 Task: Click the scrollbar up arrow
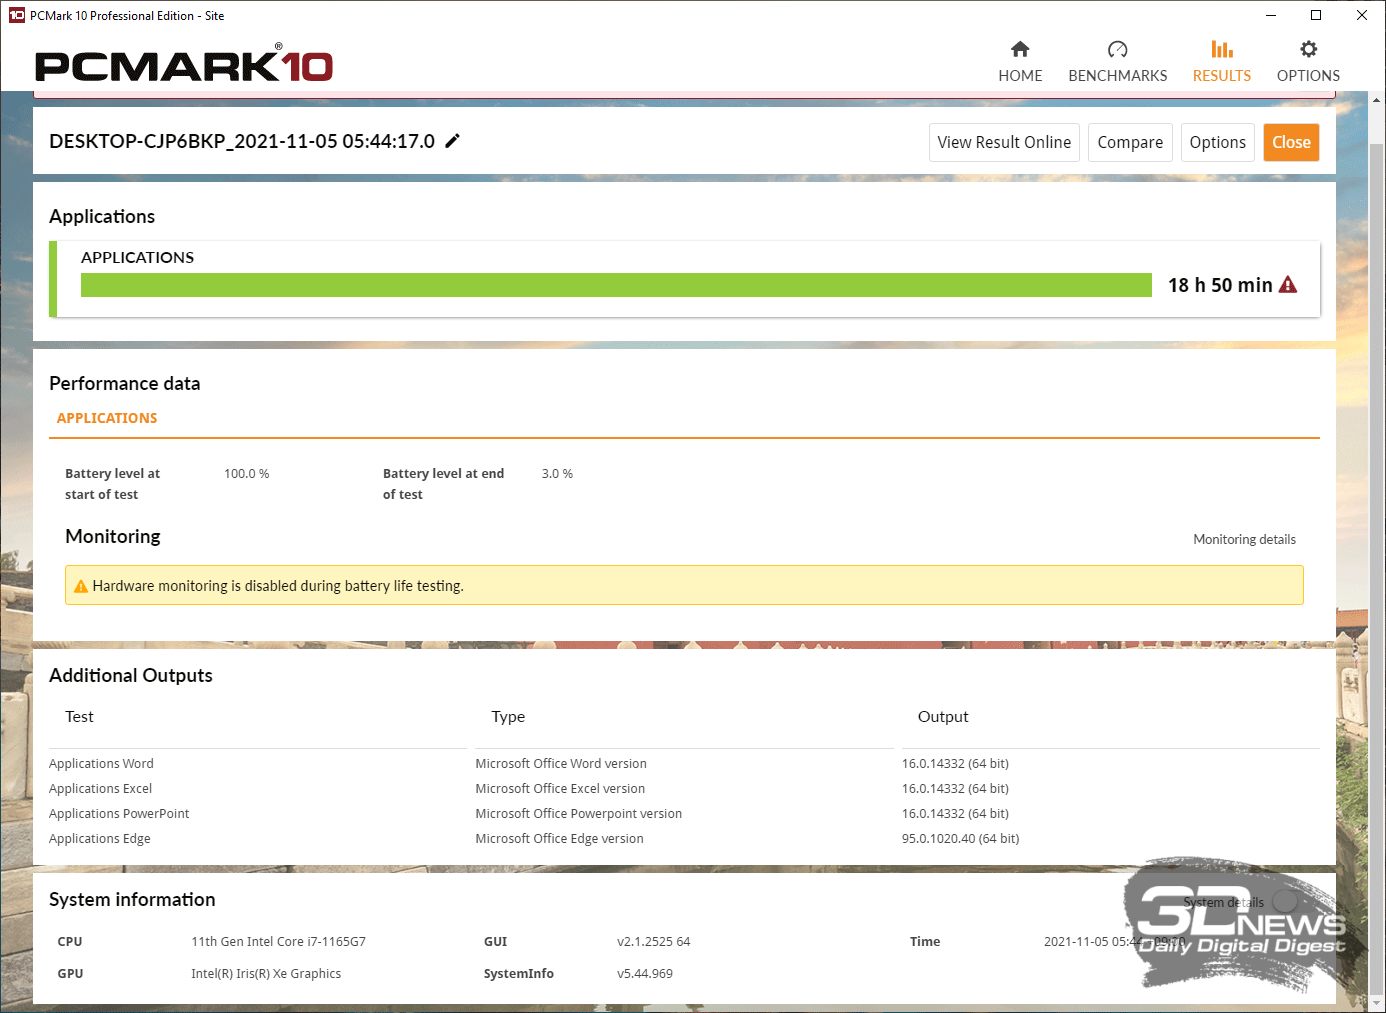tap(1376, 100)
